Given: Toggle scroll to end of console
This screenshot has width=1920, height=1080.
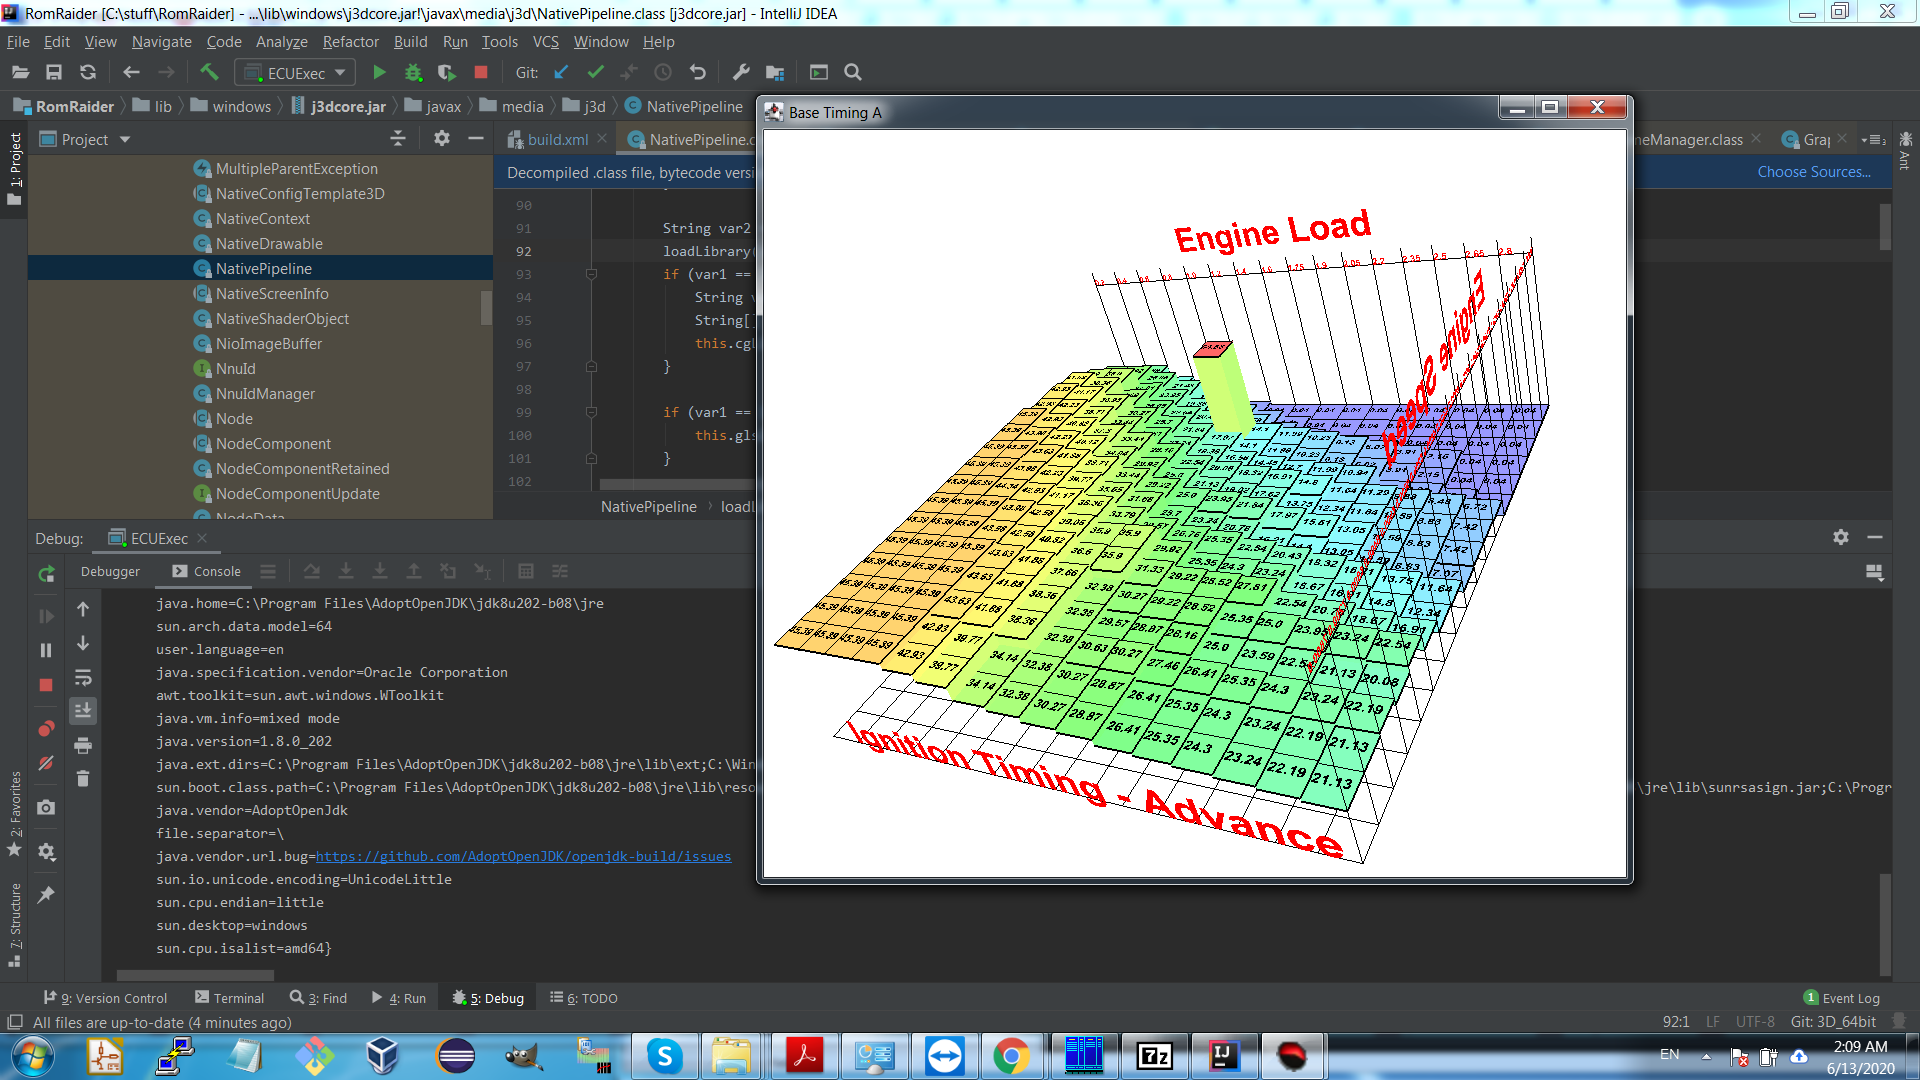Looking at the screenshot, I should (x=83, y=710).
